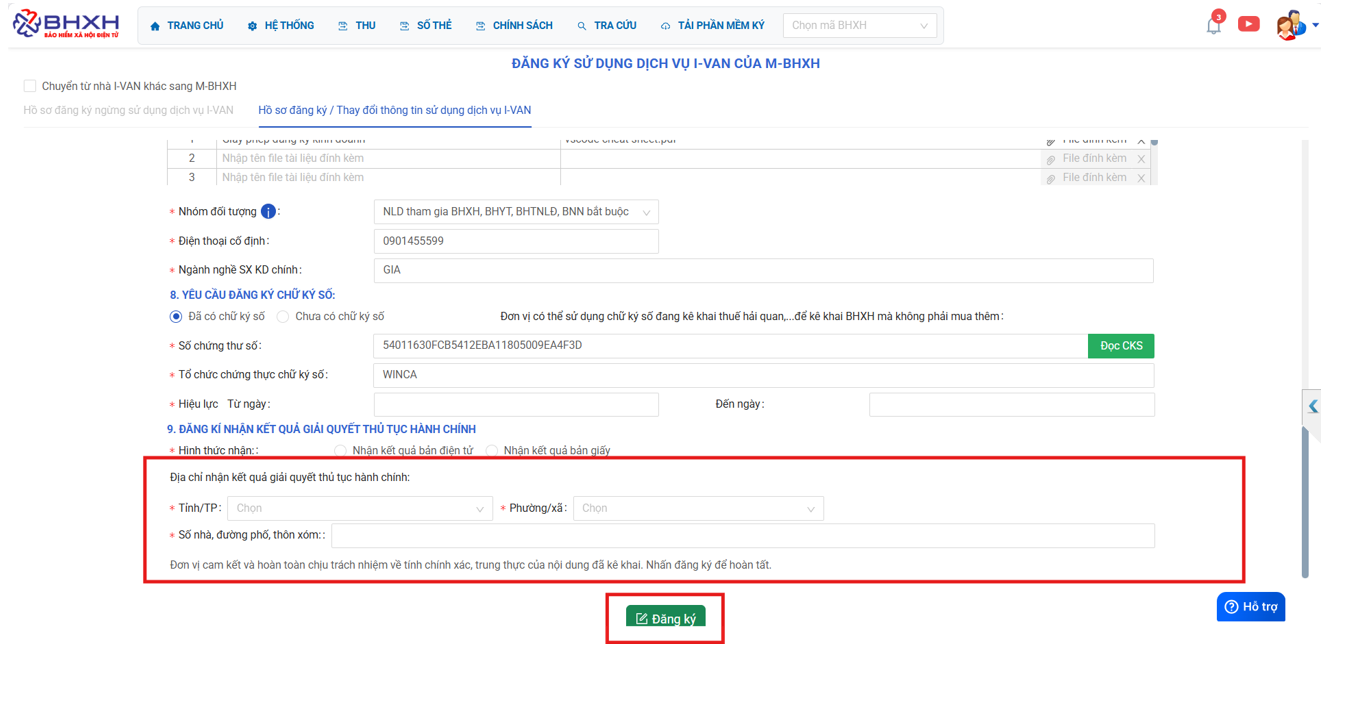Open the Tỉnh/TP dropdown

tap(360, 509)
